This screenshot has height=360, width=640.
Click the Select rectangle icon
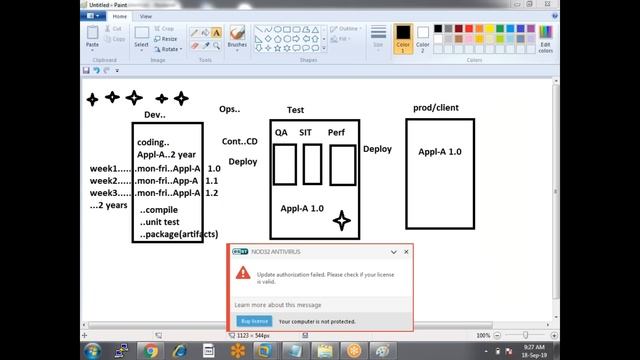coord(142,33)
